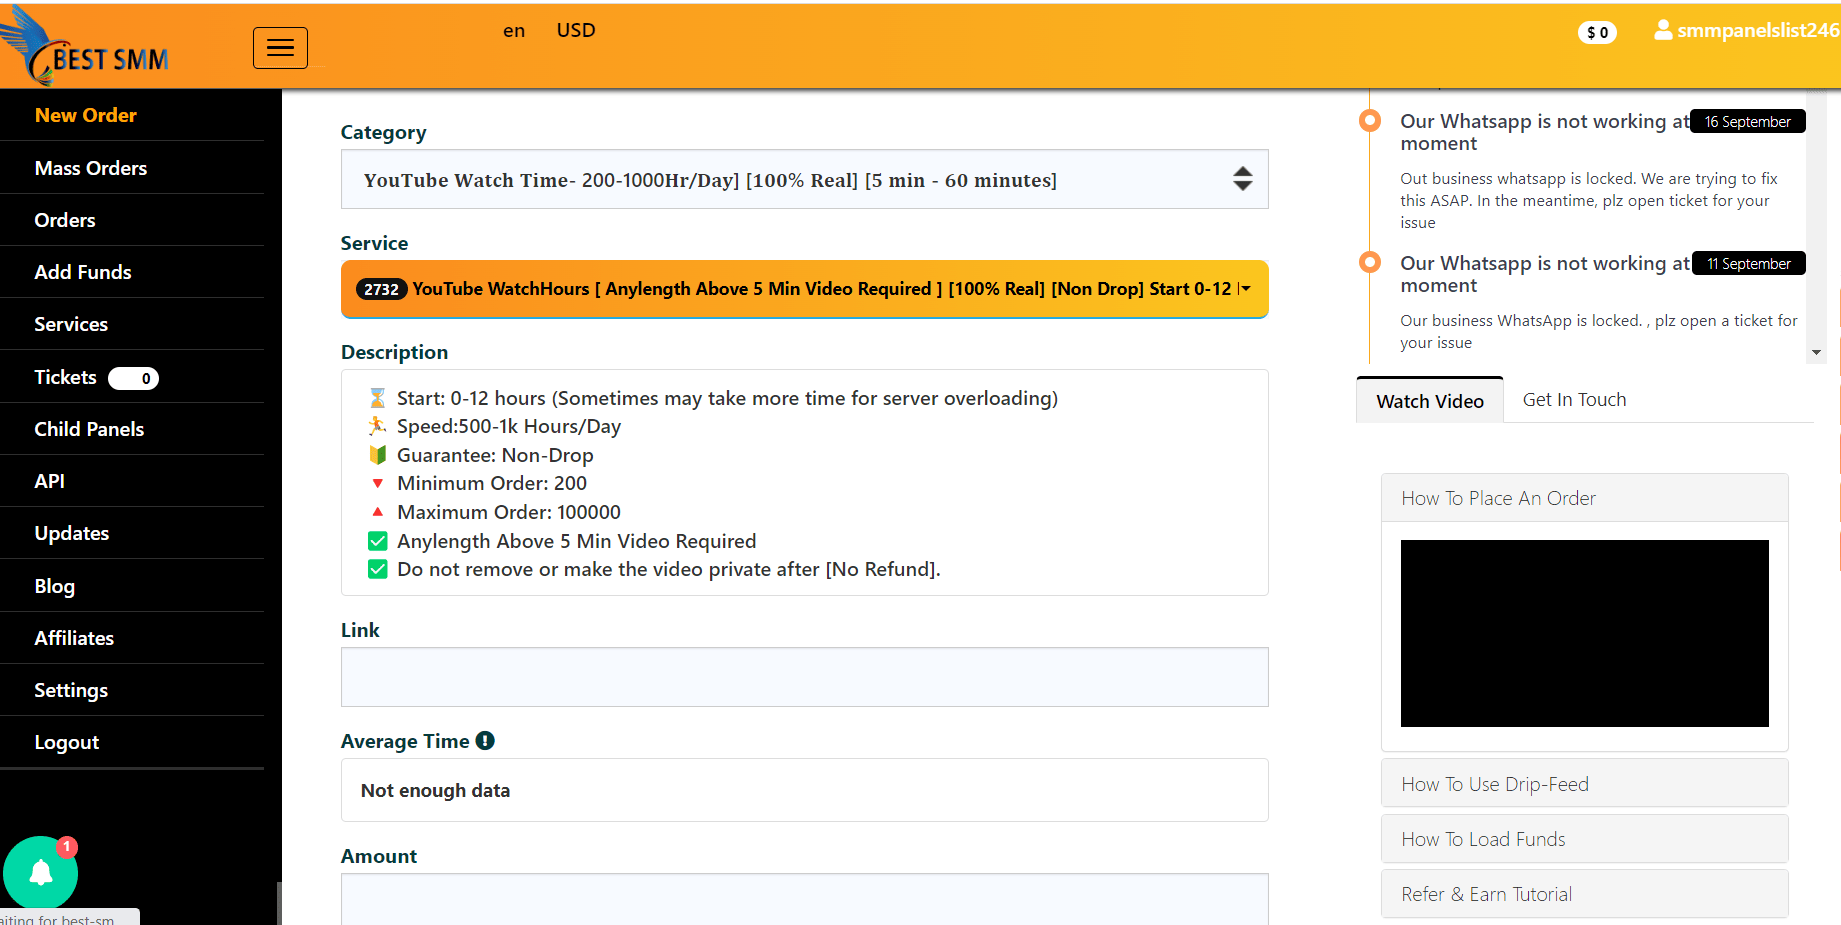Switch to the Get In Touch tab
The height and width of the screenshot is (925, 1841).
pyautogui.click(x=1574, y=400)
